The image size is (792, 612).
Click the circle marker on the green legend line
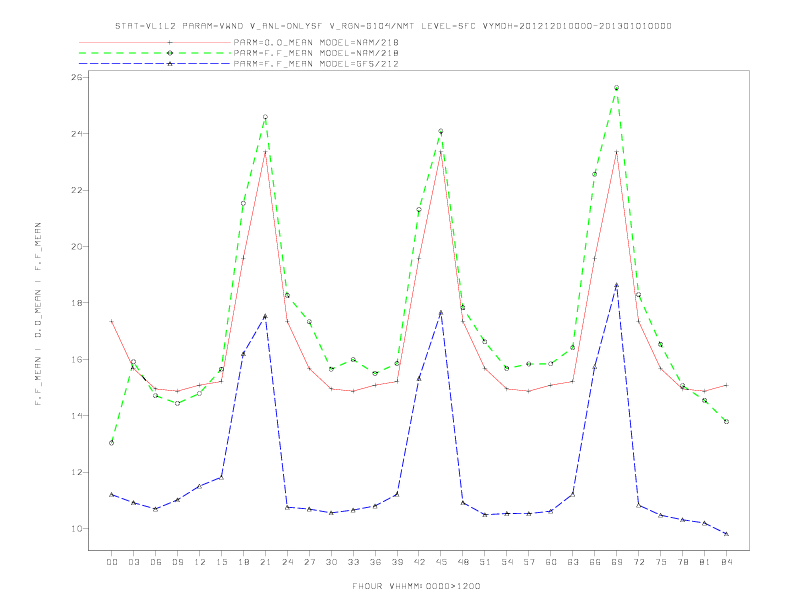[x=170, y=53]
